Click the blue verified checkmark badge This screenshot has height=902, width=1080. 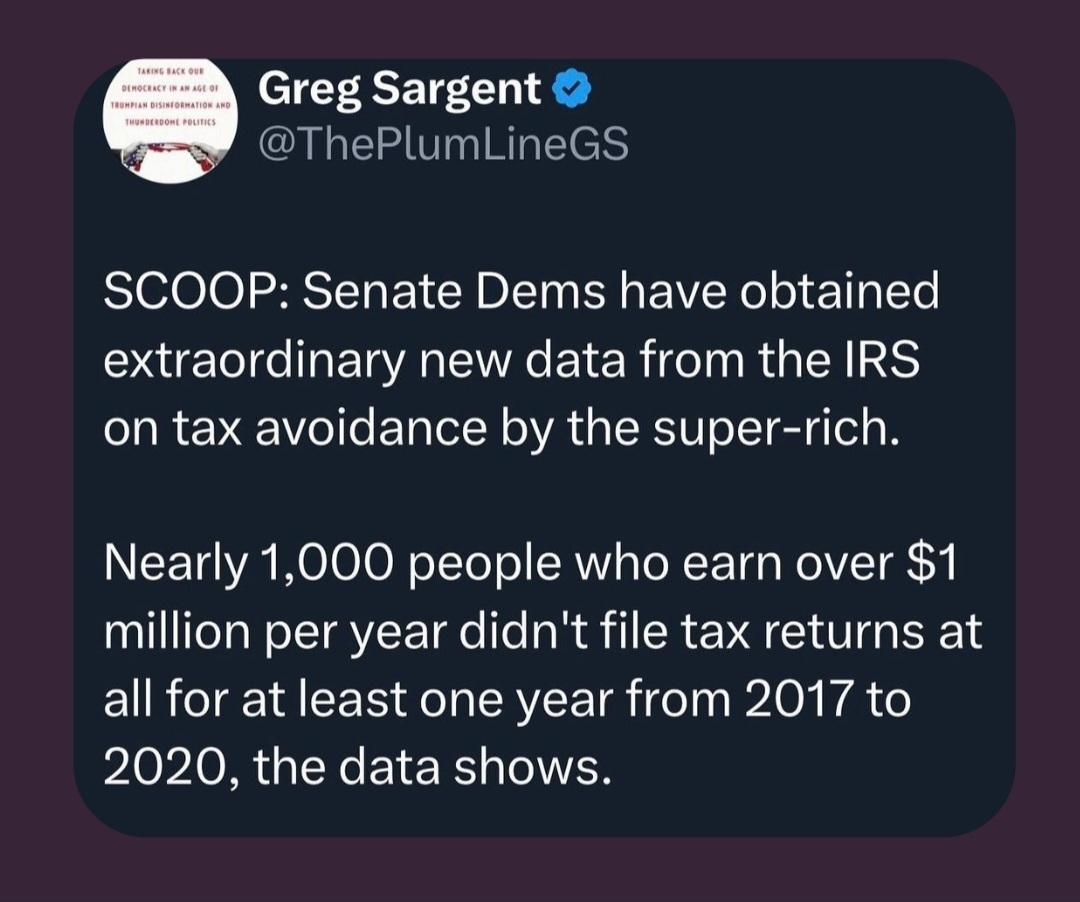tap(572, 90)
